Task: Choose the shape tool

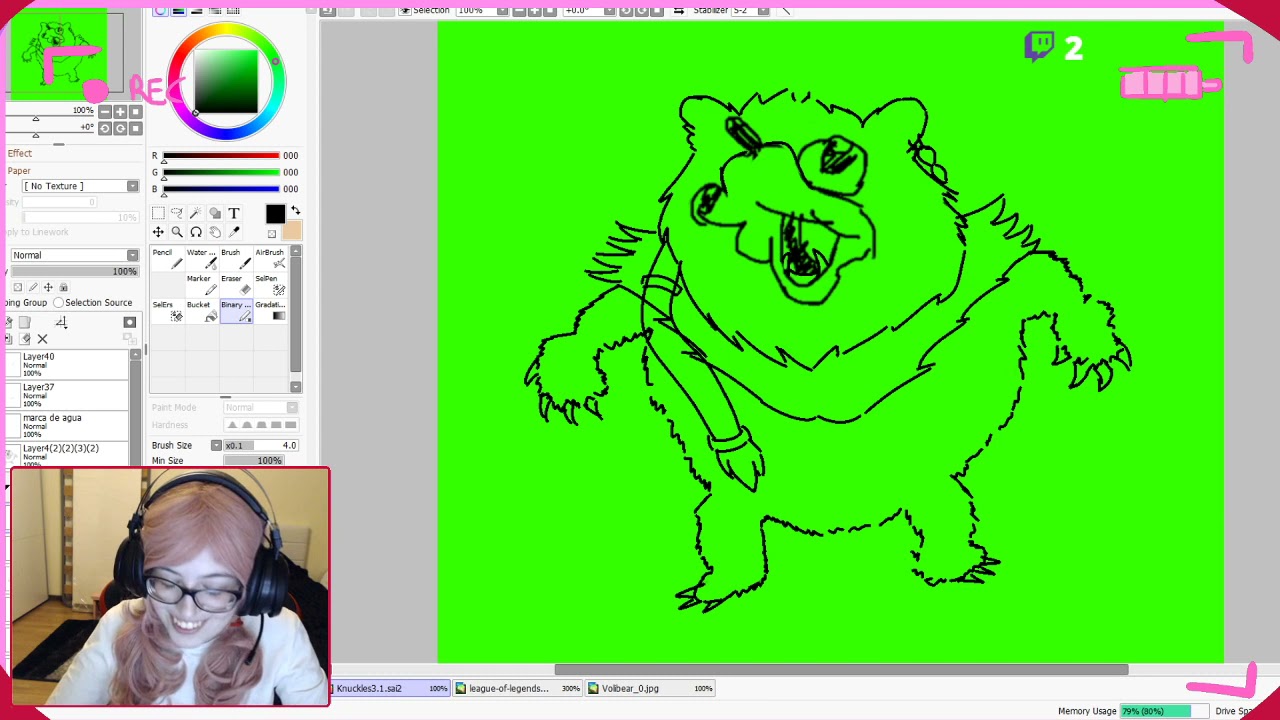Action: (215, 213)
